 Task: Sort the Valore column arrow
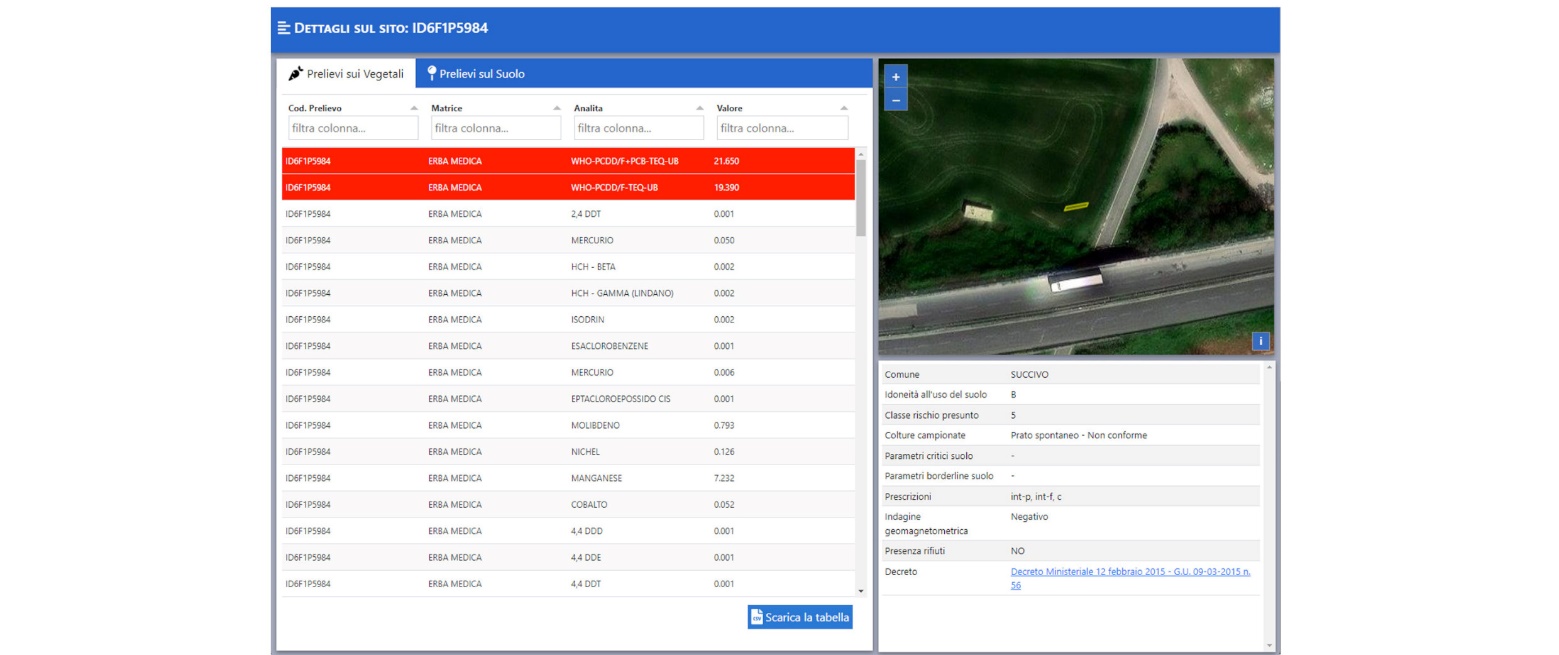pyautogui.click(x=843, y=108)
